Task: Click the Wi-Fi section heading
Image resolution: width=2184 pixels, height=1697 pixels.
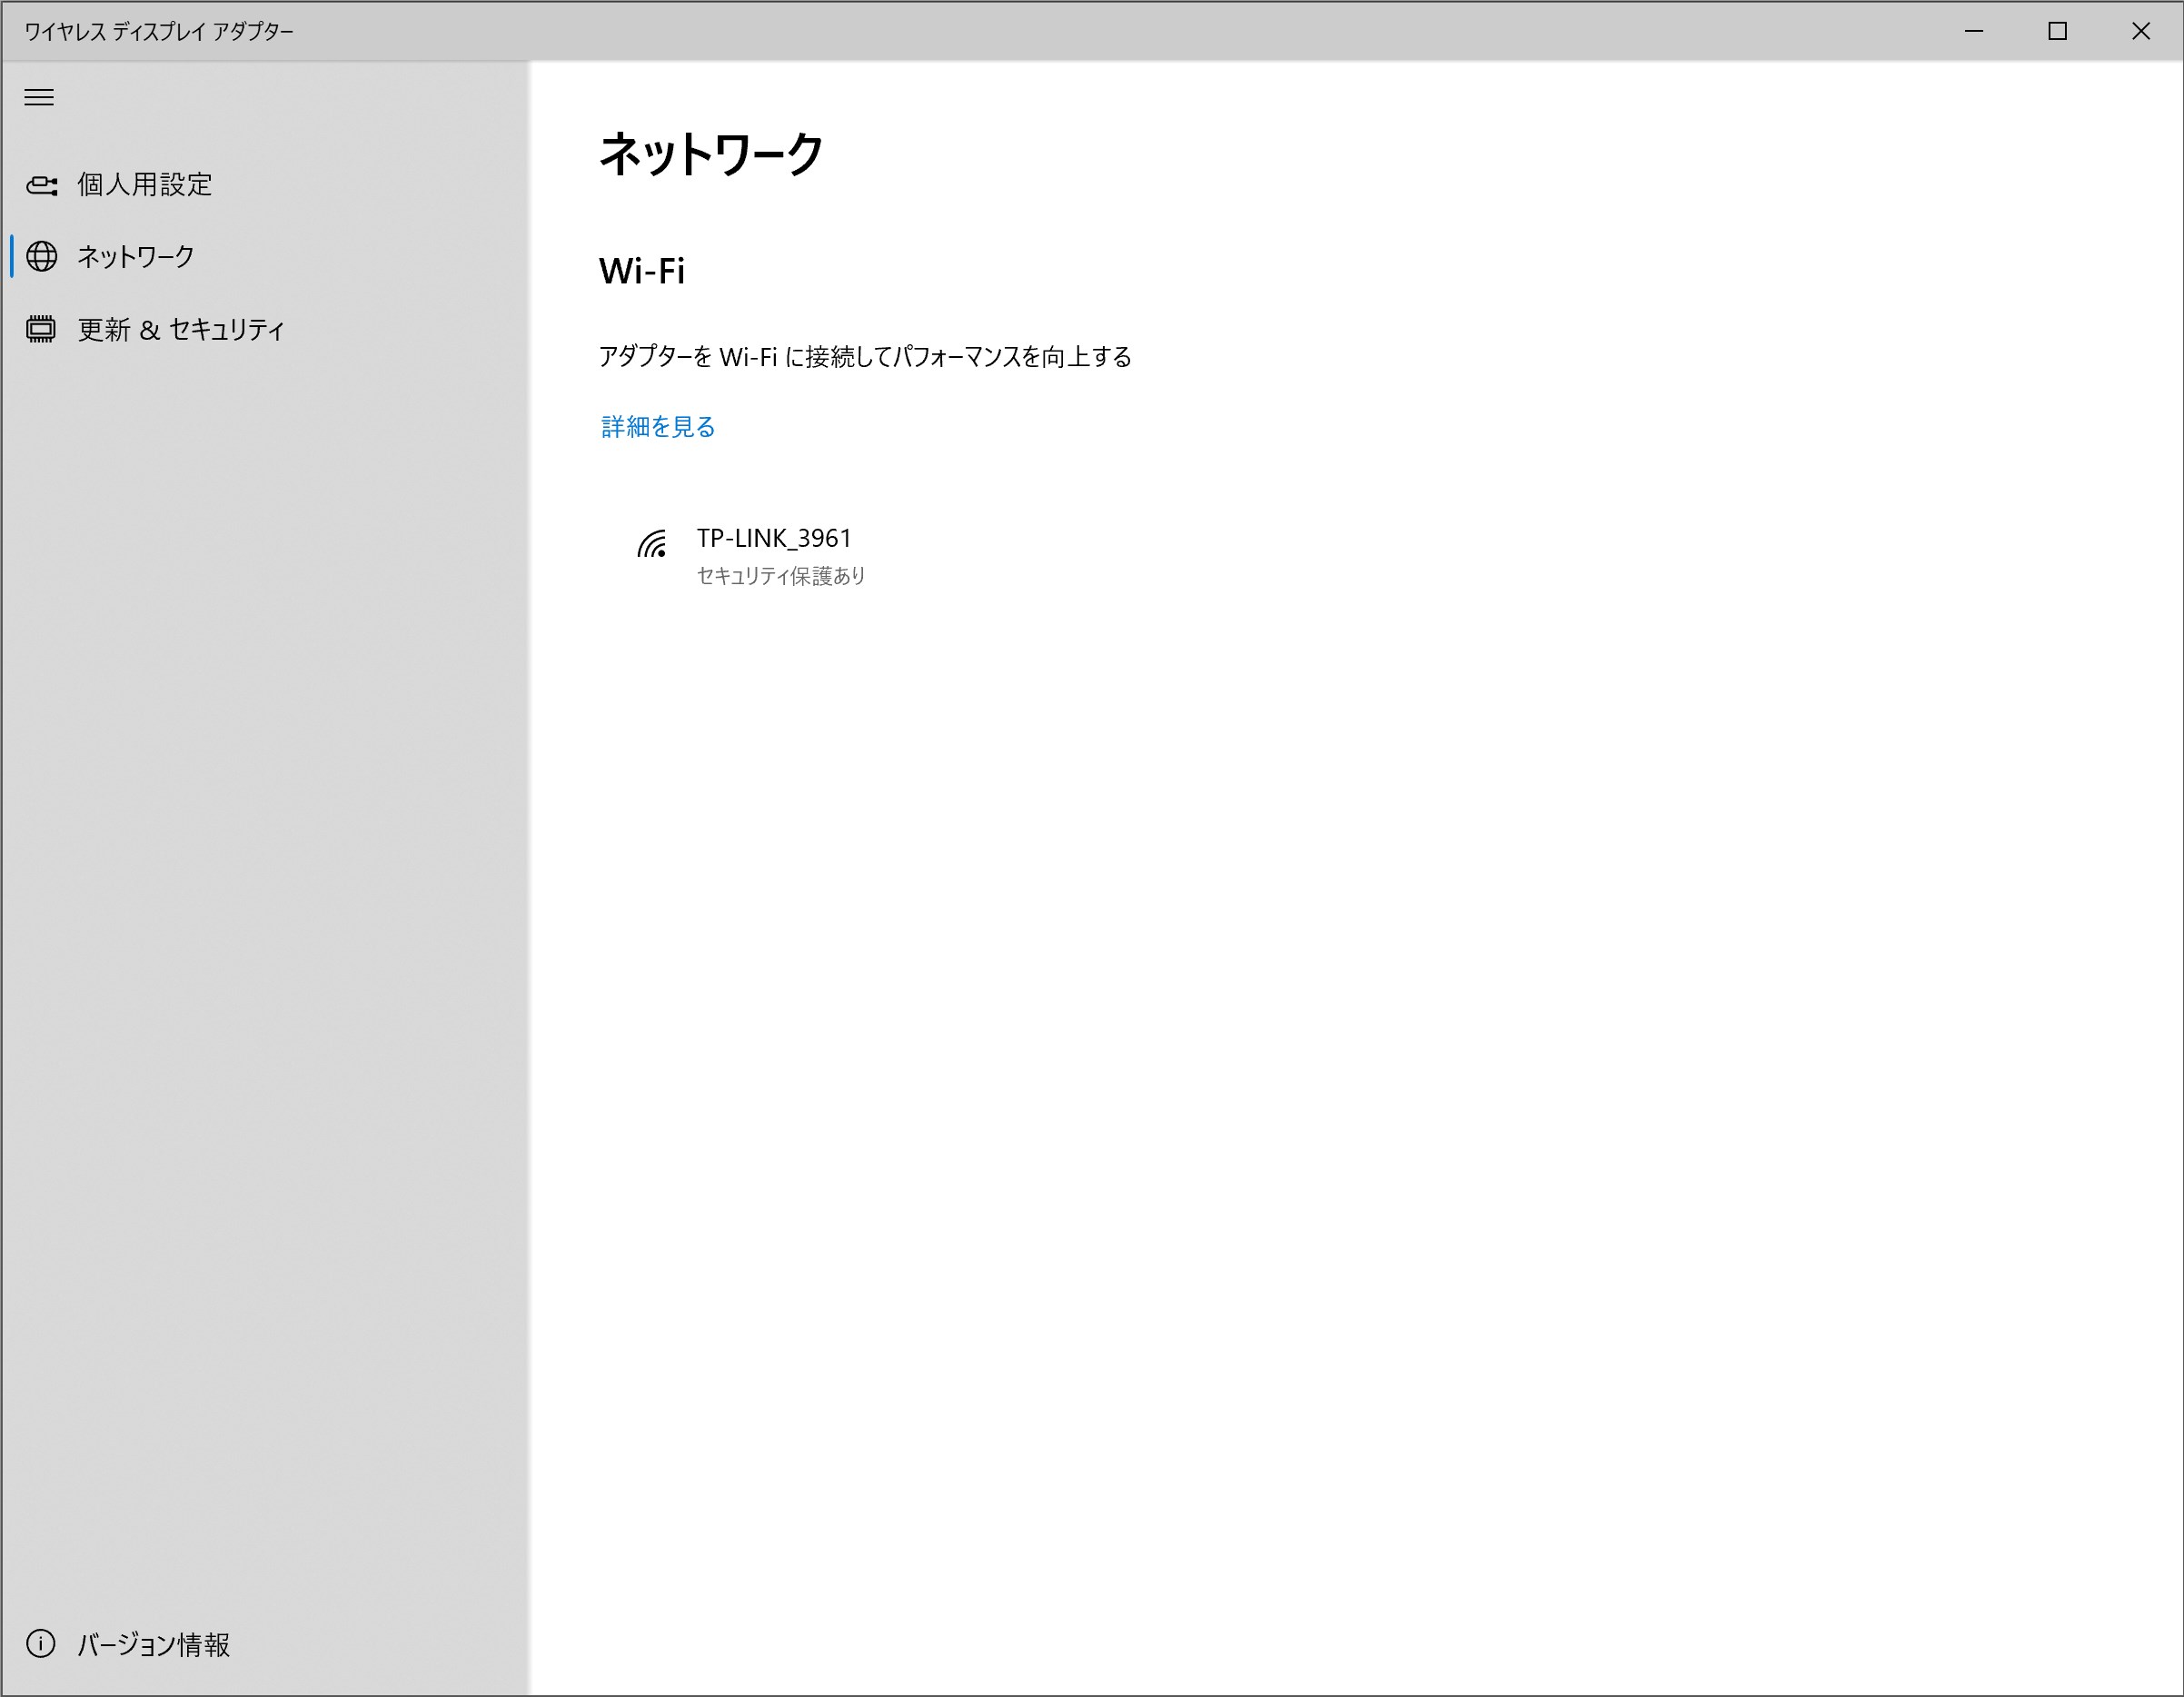Action: pos(641,271)
